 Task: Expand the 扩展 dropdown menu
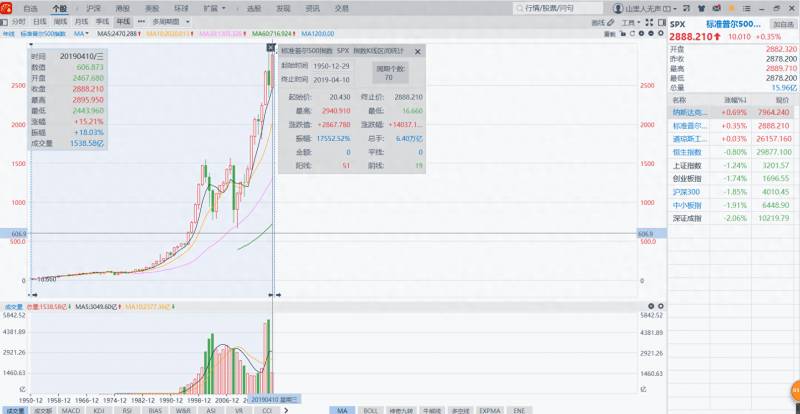214,9
